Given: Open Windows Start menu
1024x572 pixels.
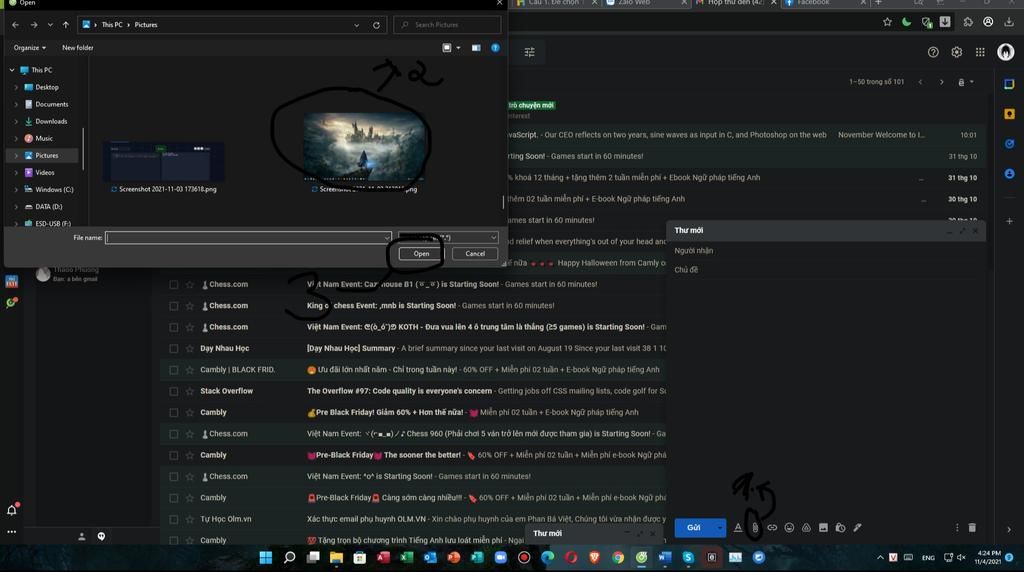Looking at the screenshot, I should pyautogui.click(x=266, y=557).
